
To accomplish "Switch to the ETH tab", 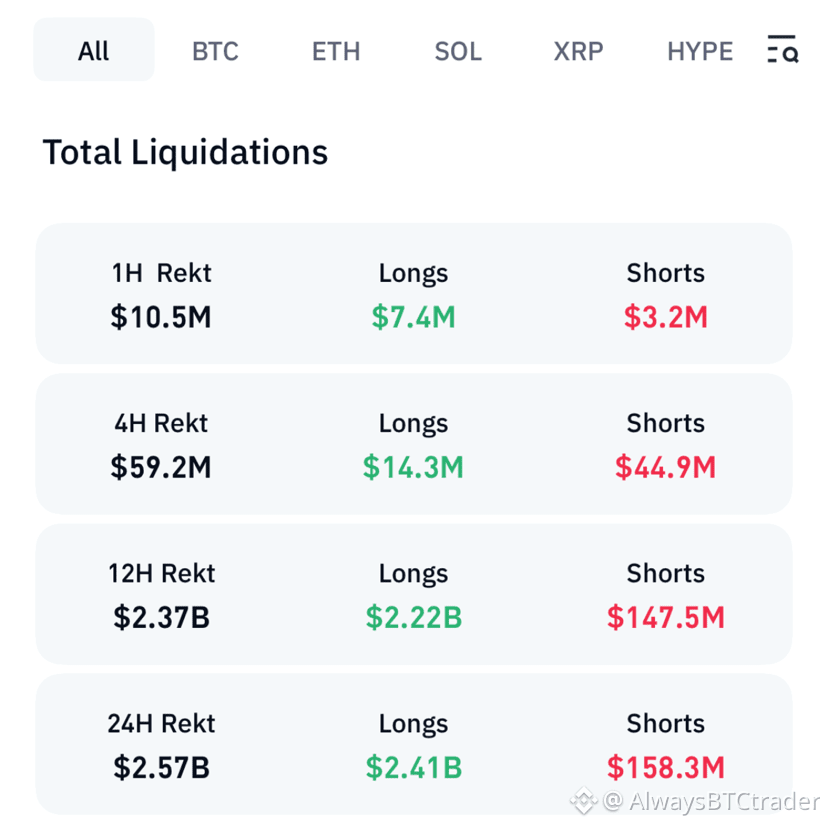I will pos(336,51).
